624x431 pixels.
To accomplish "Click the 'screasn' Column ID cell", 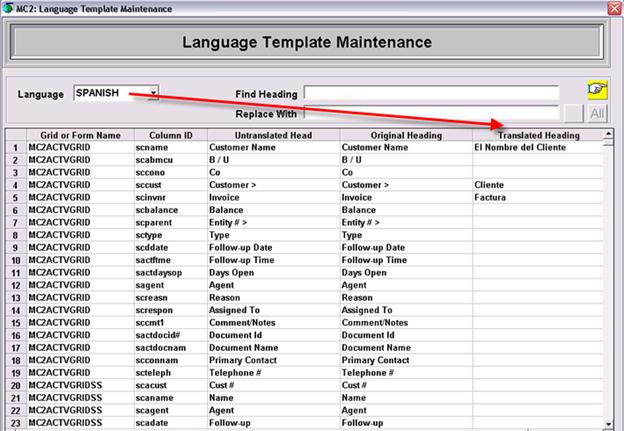I will (x=171, y=298).
